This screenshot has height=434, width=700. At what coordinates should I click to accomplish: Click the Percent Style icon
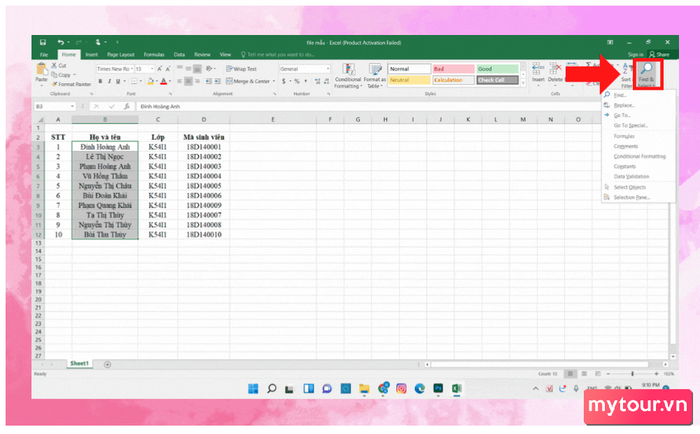(x=296, y=81)
